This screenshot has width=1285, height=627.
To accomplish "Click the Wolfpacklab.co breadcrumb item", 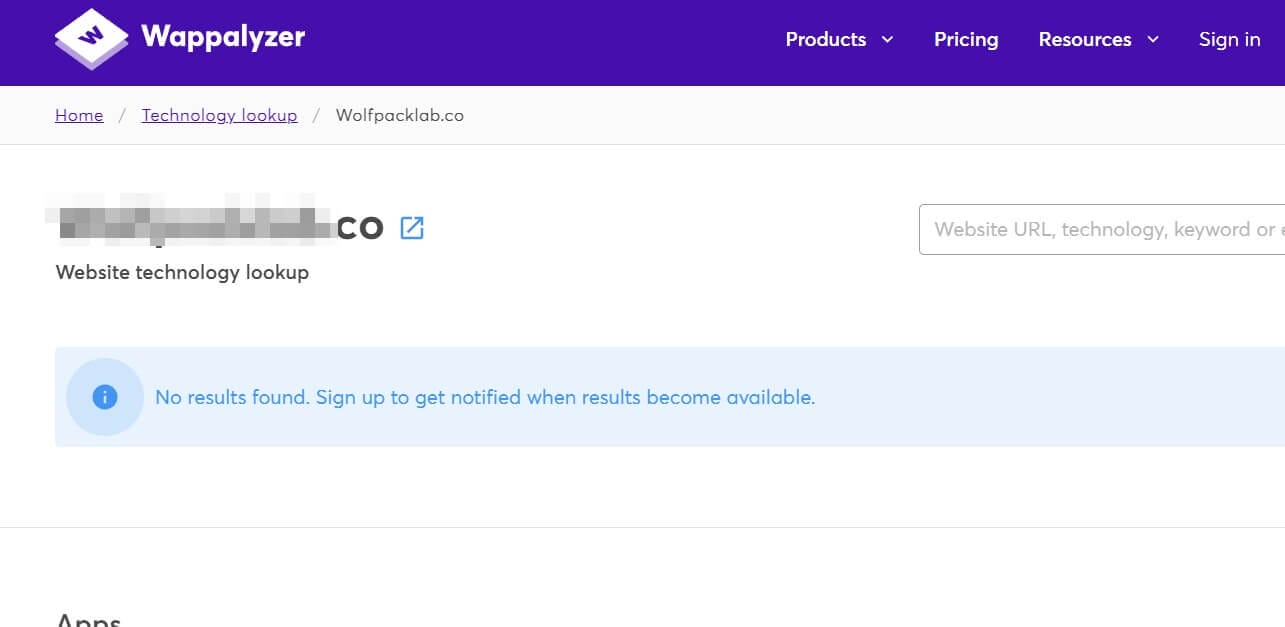I will [x=400, y=115].
